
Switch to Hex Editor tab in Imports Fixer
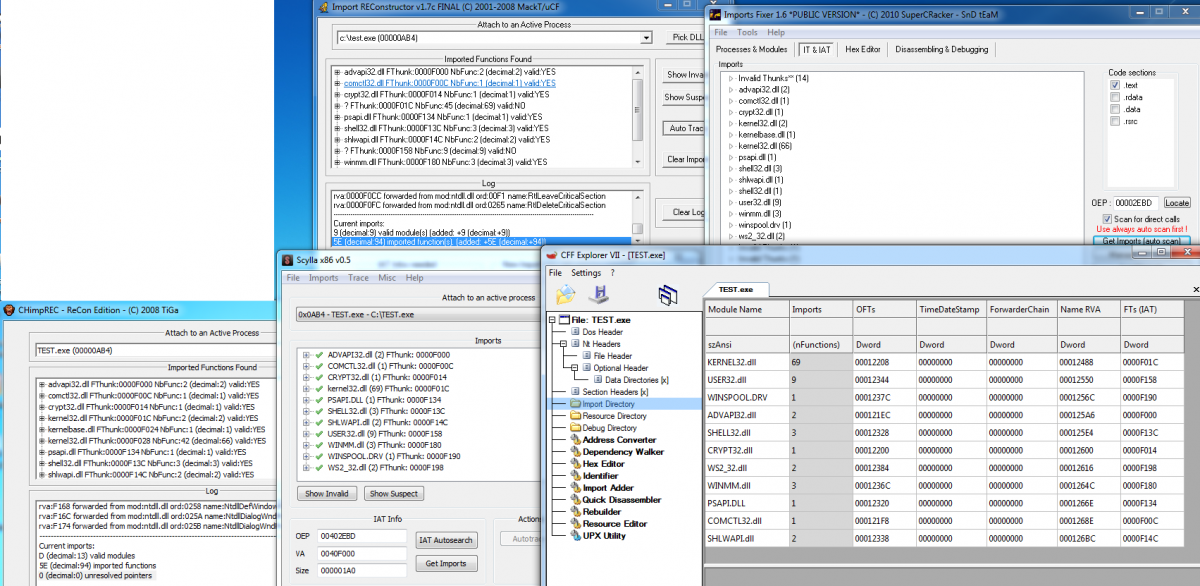pyautogui.click(x=863, y=49)
